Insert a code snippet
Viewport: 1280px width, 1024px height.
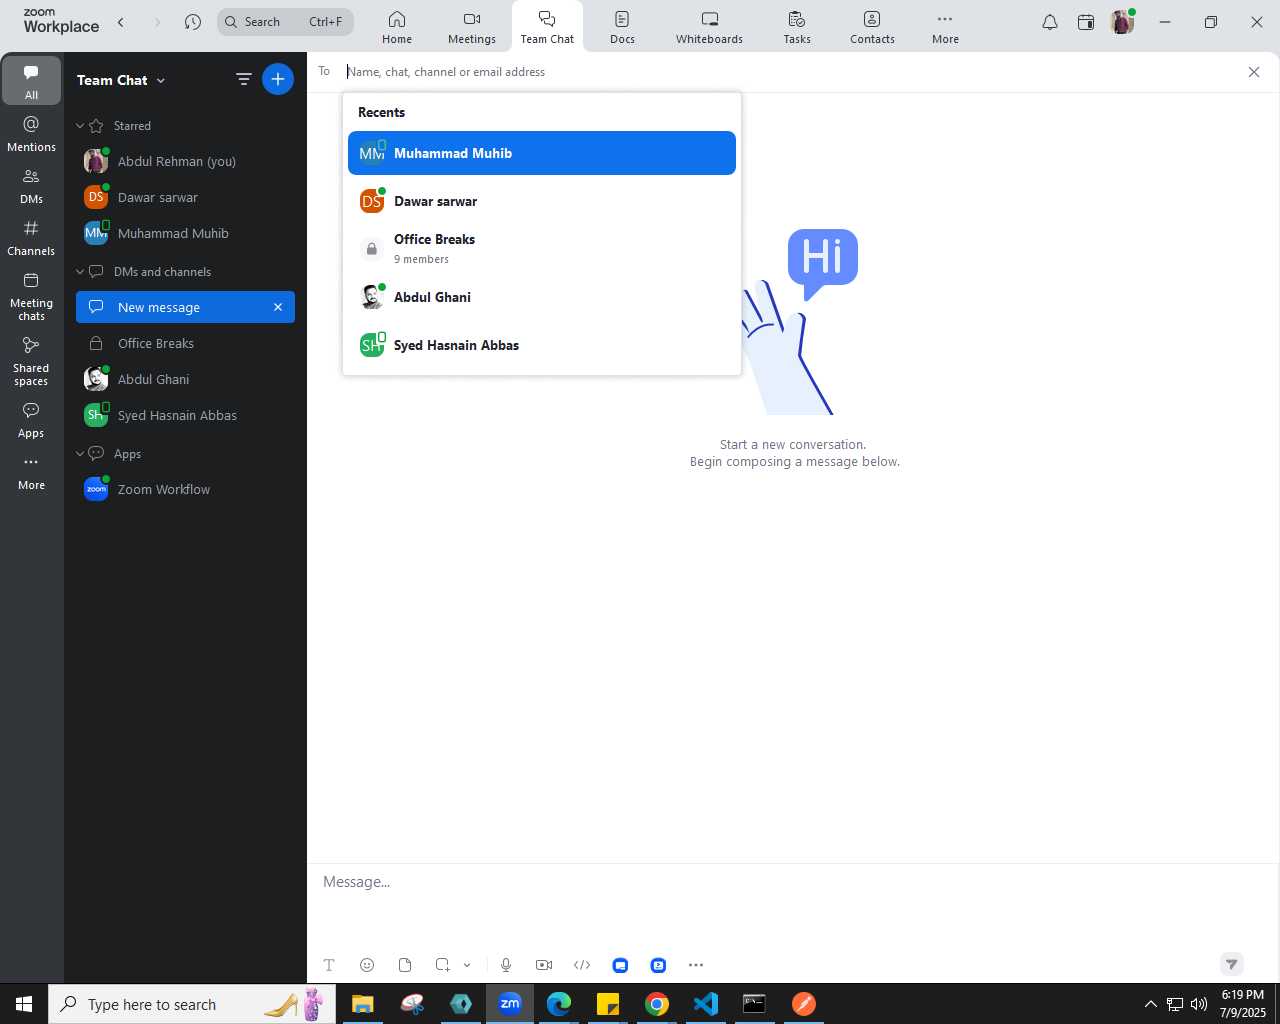tap(582, 965)
